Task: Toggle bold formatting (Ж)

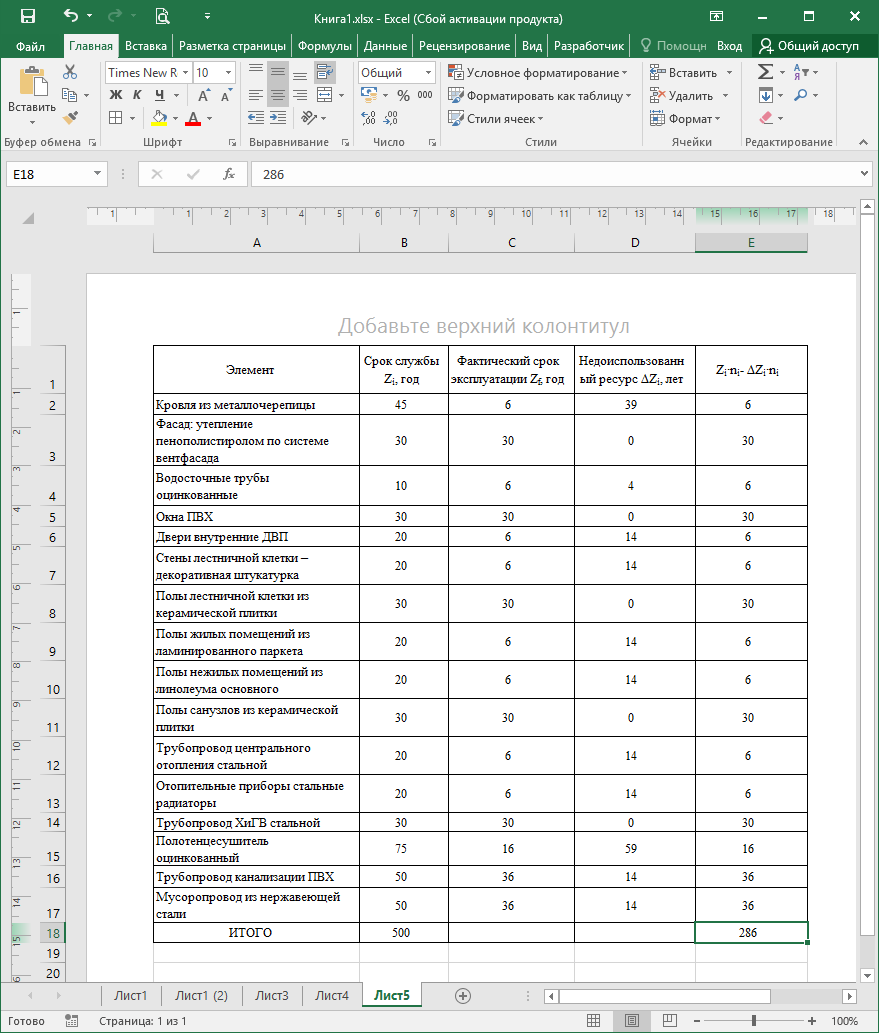Action: 116,96
